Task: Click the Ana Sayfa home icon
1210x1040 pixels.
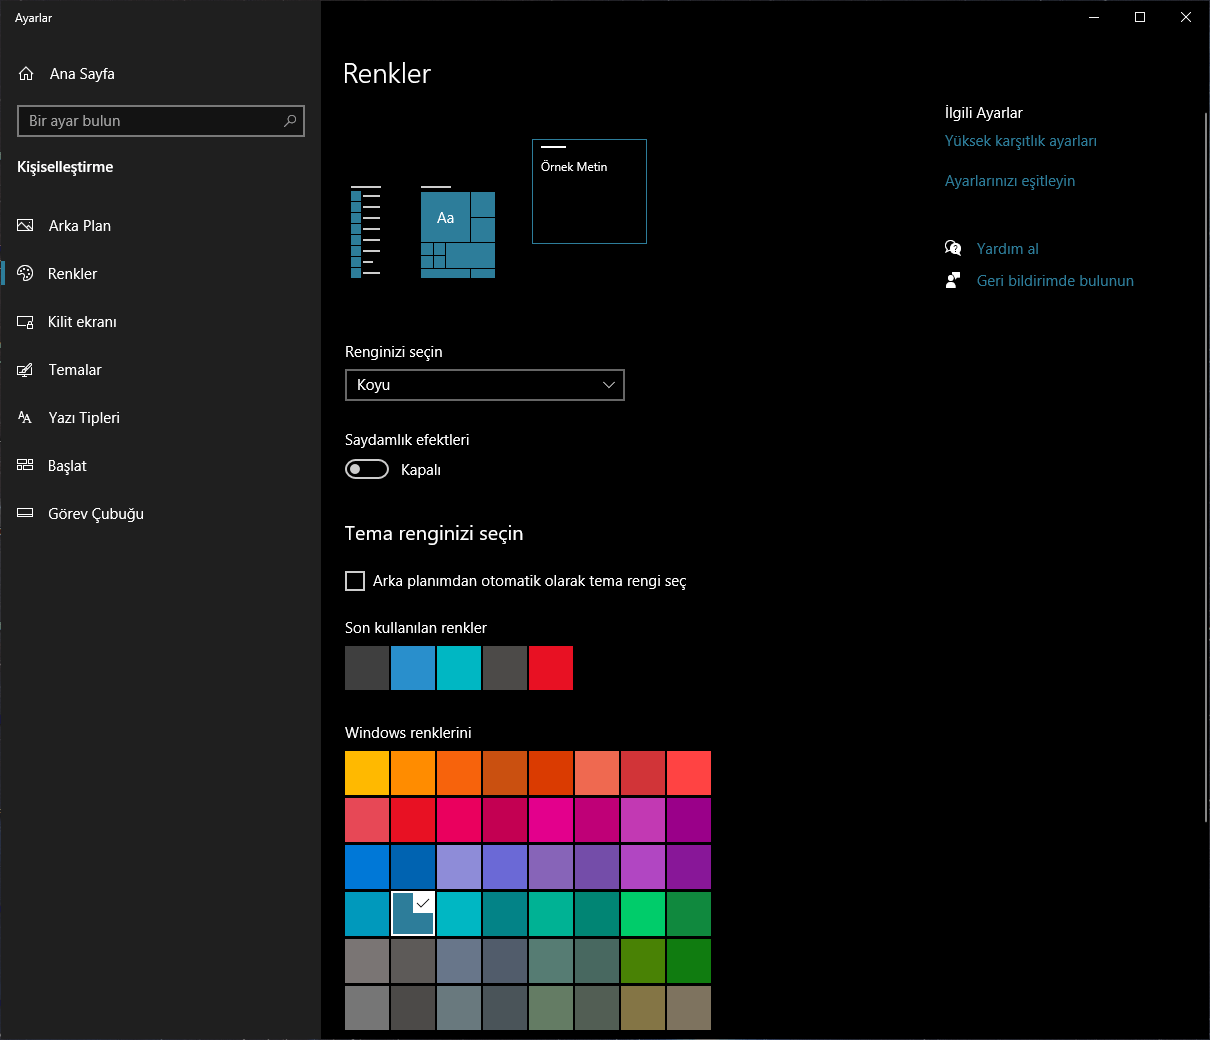Action: pyautogui.click(x=26, y=74)
